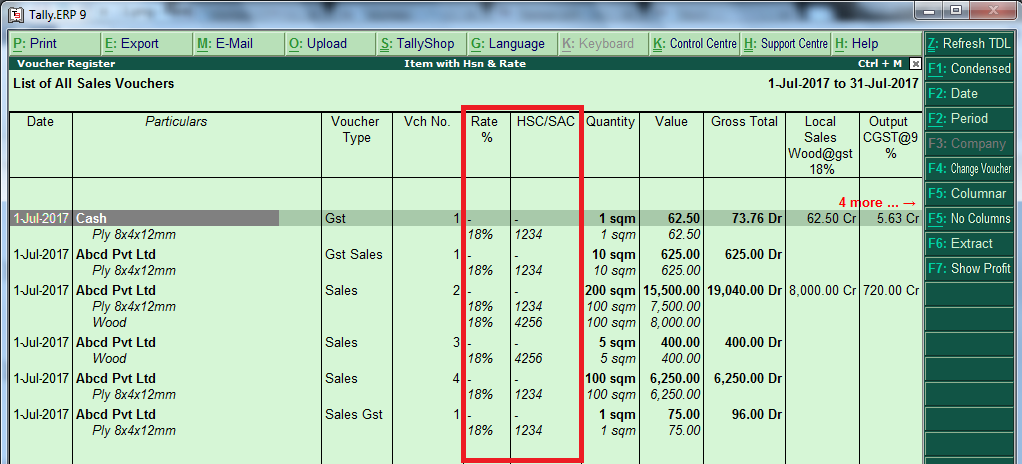The height and width of the screenshot is (464, 1022).
Task: Click the Output CGST@9% column header
Action: [x=890, y=138]
